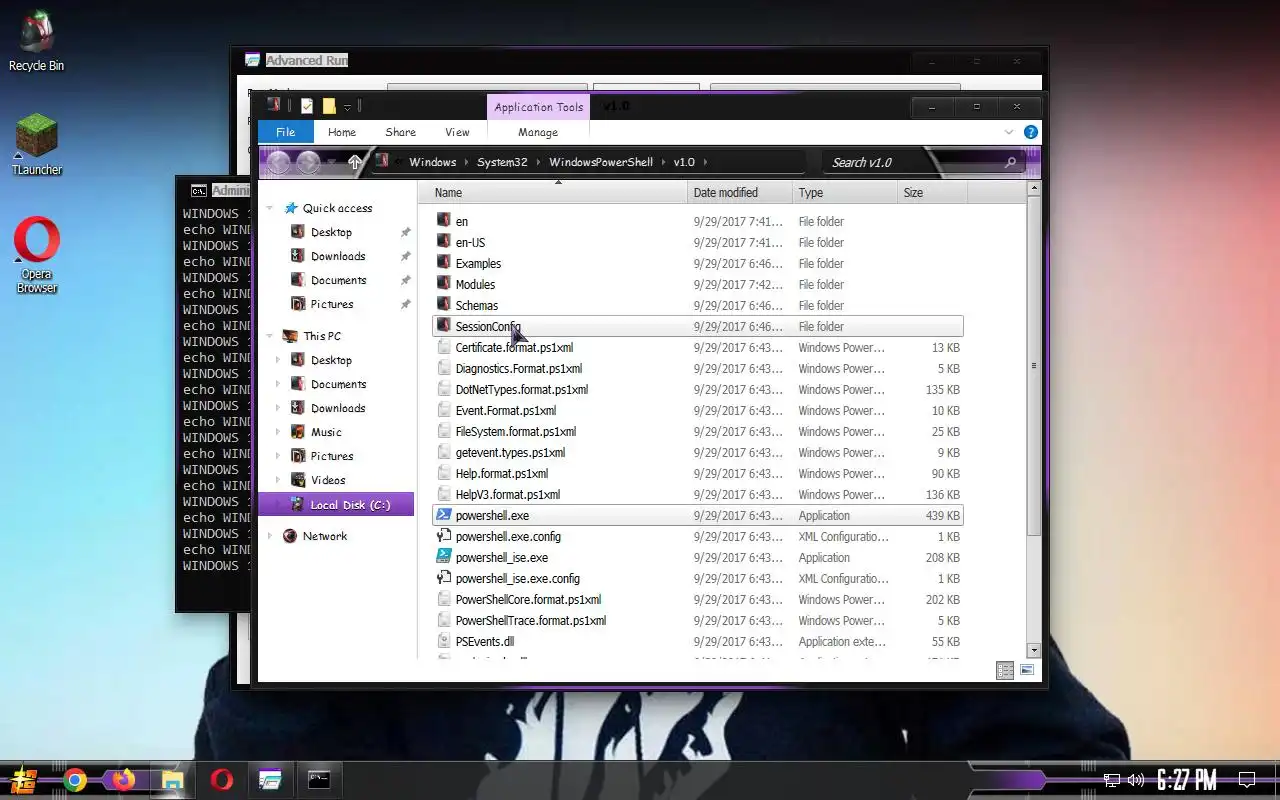Open the View ribbon tab
The height and width of the screenshot is (800, 1280).
pyautogui.click(x=457, y=132)
